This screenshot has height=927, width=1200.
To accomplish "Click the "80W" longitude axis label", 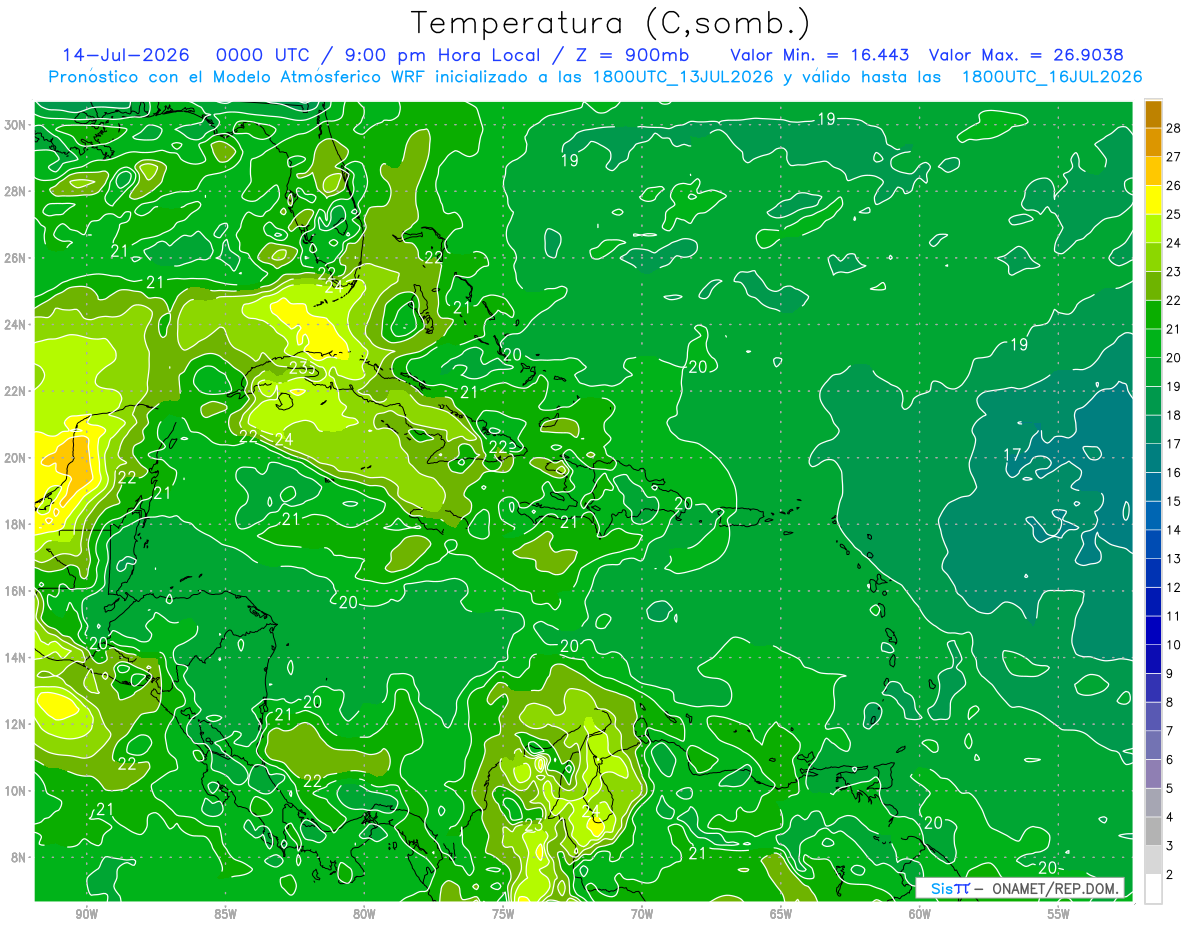I will pyautogui.click(x=364, y=915).
